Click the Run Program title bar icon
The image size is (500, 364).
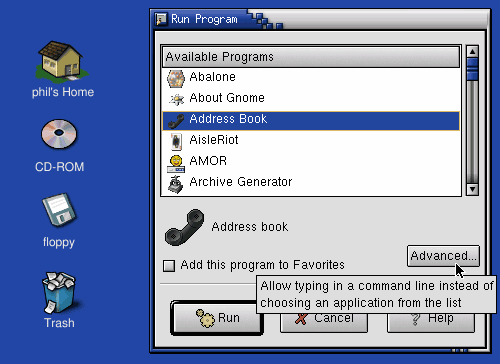161,19
